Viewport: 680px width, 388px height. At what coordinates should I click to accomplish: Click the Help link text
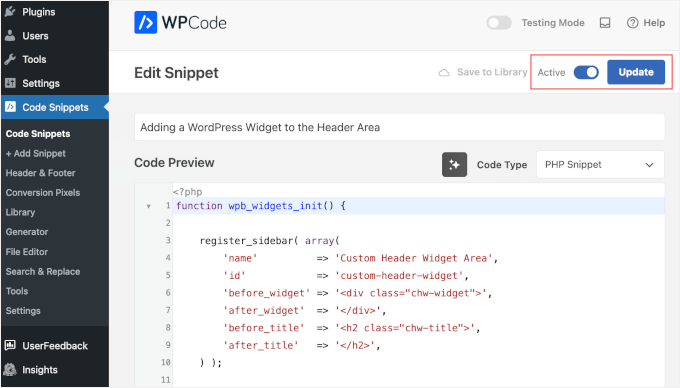(x=654, y=23)
